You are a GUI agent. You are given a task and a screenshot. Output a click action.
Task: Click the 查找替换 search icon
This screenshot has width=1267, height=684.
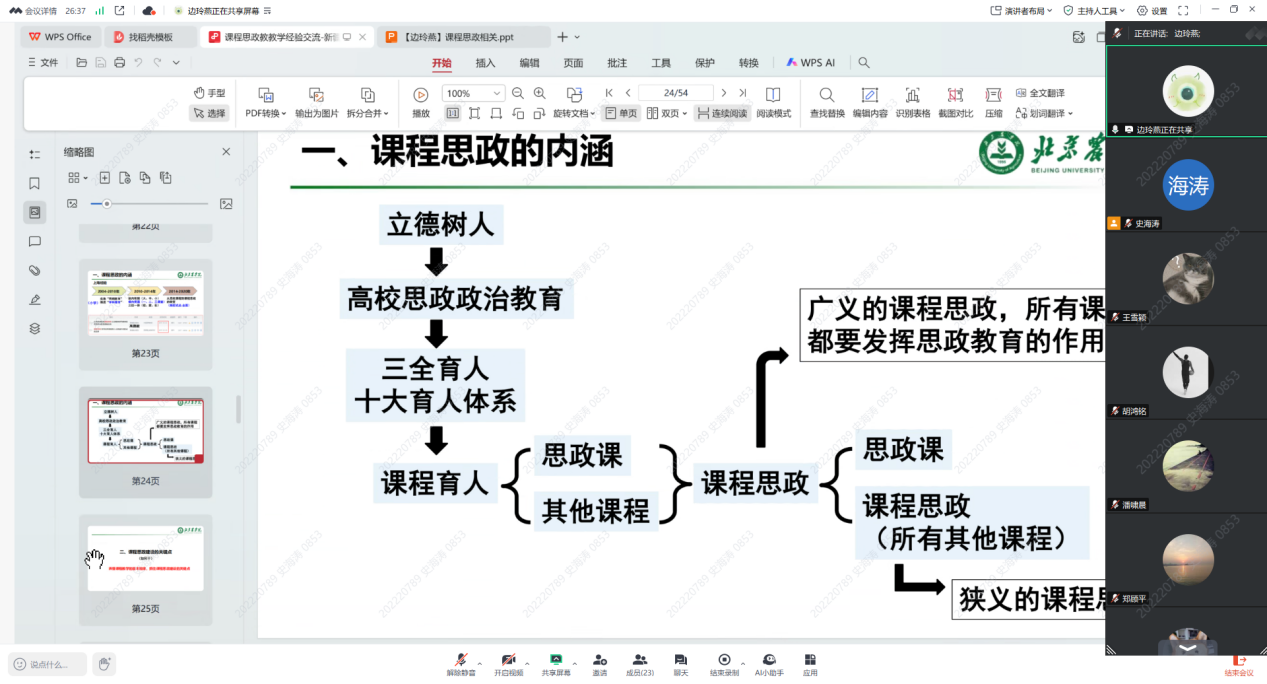826,95
